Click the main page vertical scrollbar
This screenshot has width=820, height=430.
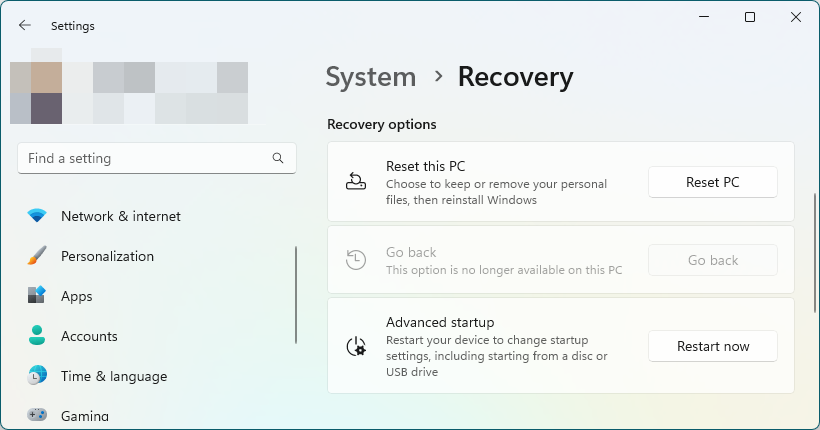[x=815, y=253]
